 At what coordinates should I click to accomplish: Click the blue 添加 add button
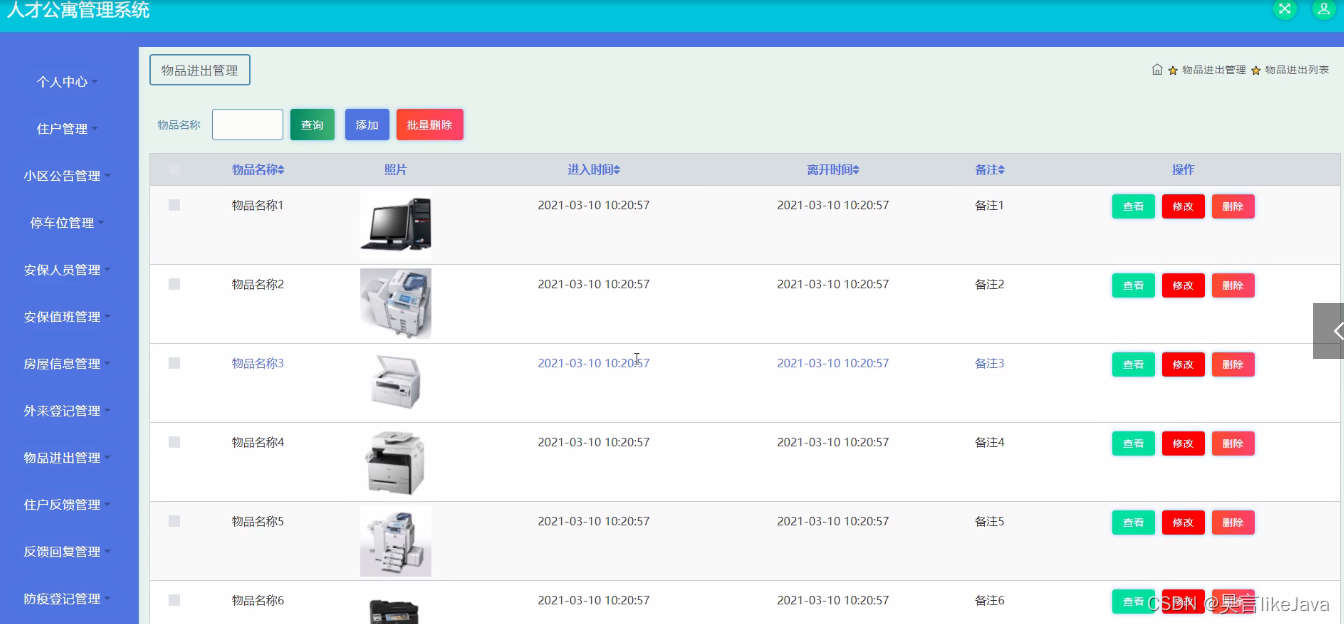(x=367, y=125)
